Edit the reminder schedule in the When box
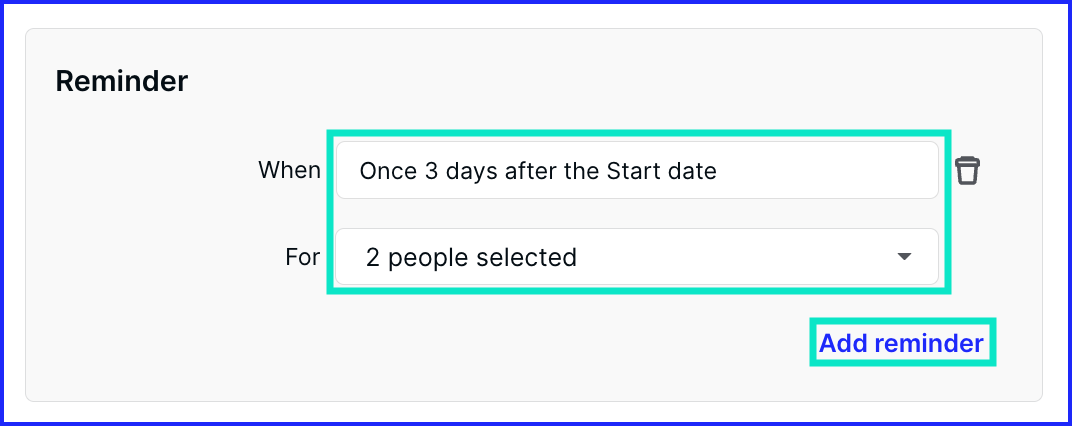 coord(637,170)
